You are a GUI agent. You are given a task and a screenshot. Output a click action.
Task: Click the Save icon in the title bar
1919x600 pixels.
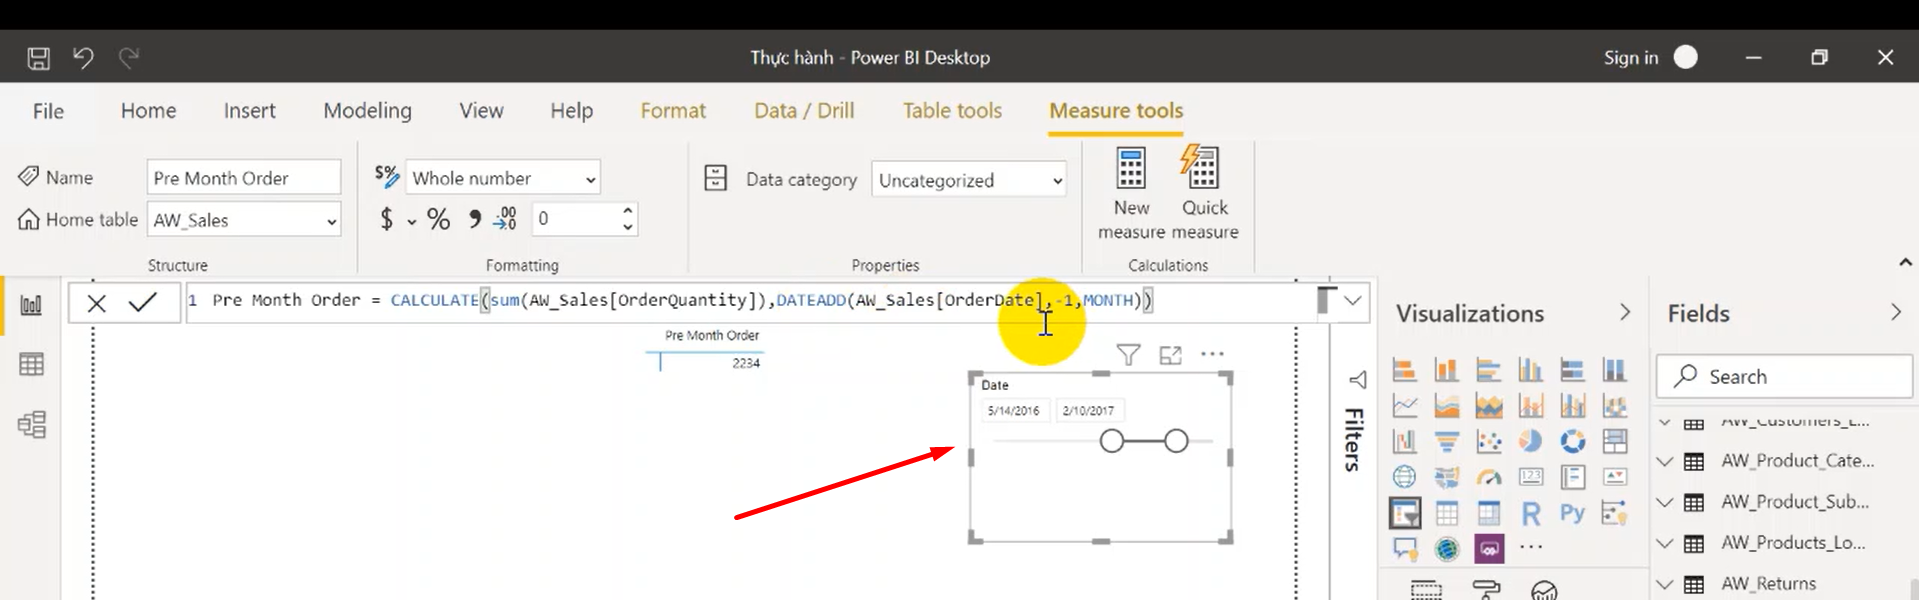click(39, 58)
